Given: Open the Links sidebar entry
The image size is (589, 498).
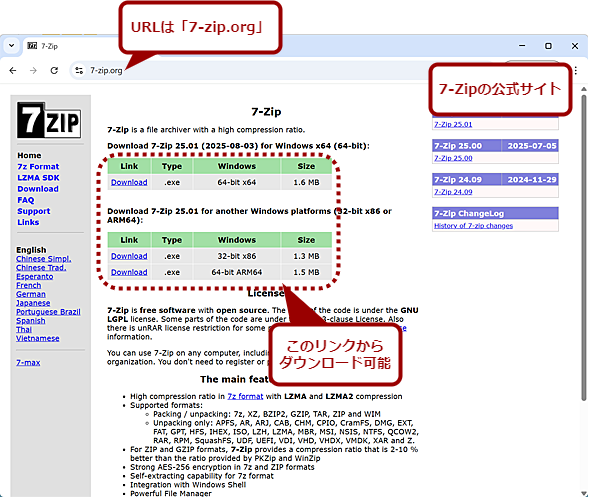Looking at the screenshot, I should tap(28, 222).
